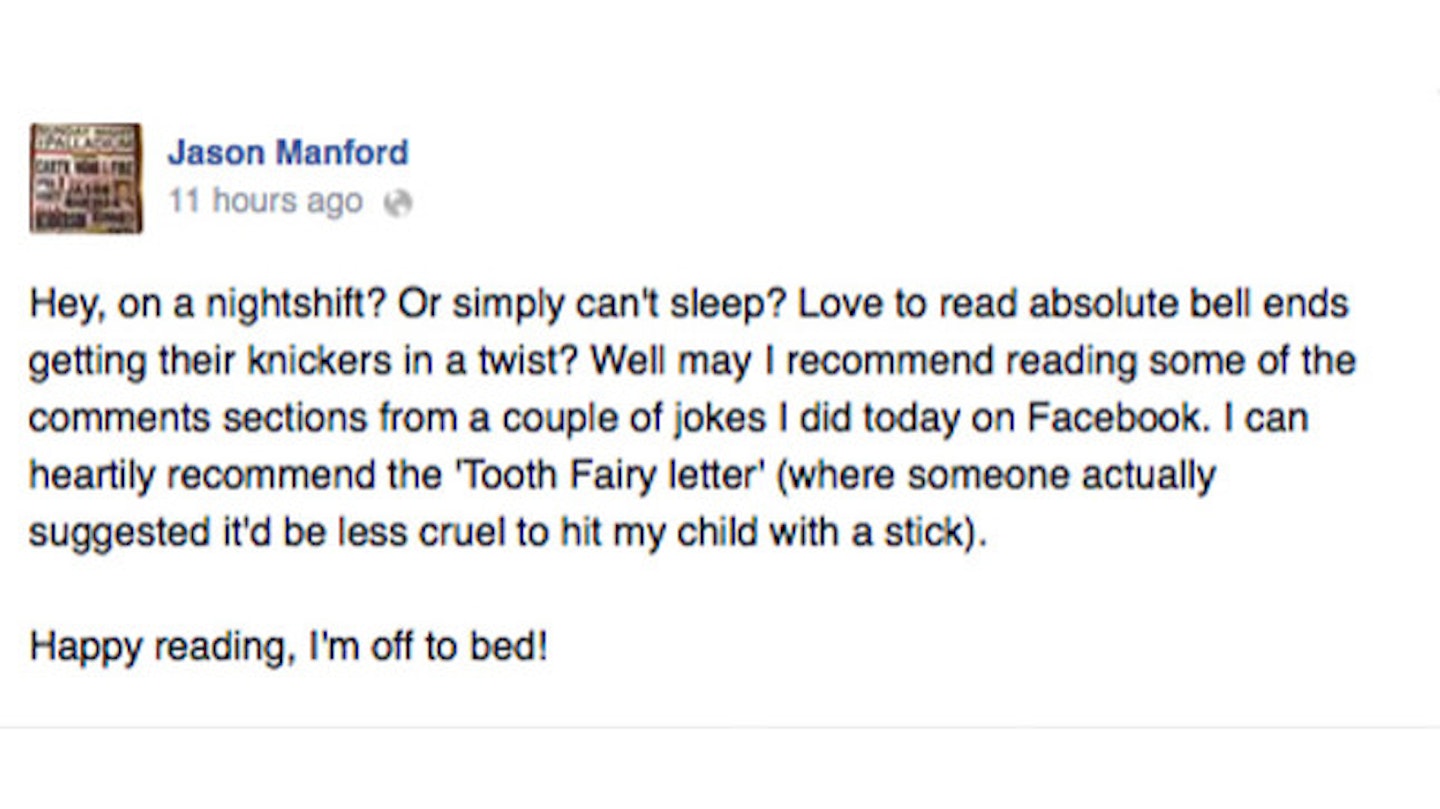The height and width of the screenshot is (809, 1440).
Task: Open the Jason Manford profile name link
Action: (x=288, y=152)
